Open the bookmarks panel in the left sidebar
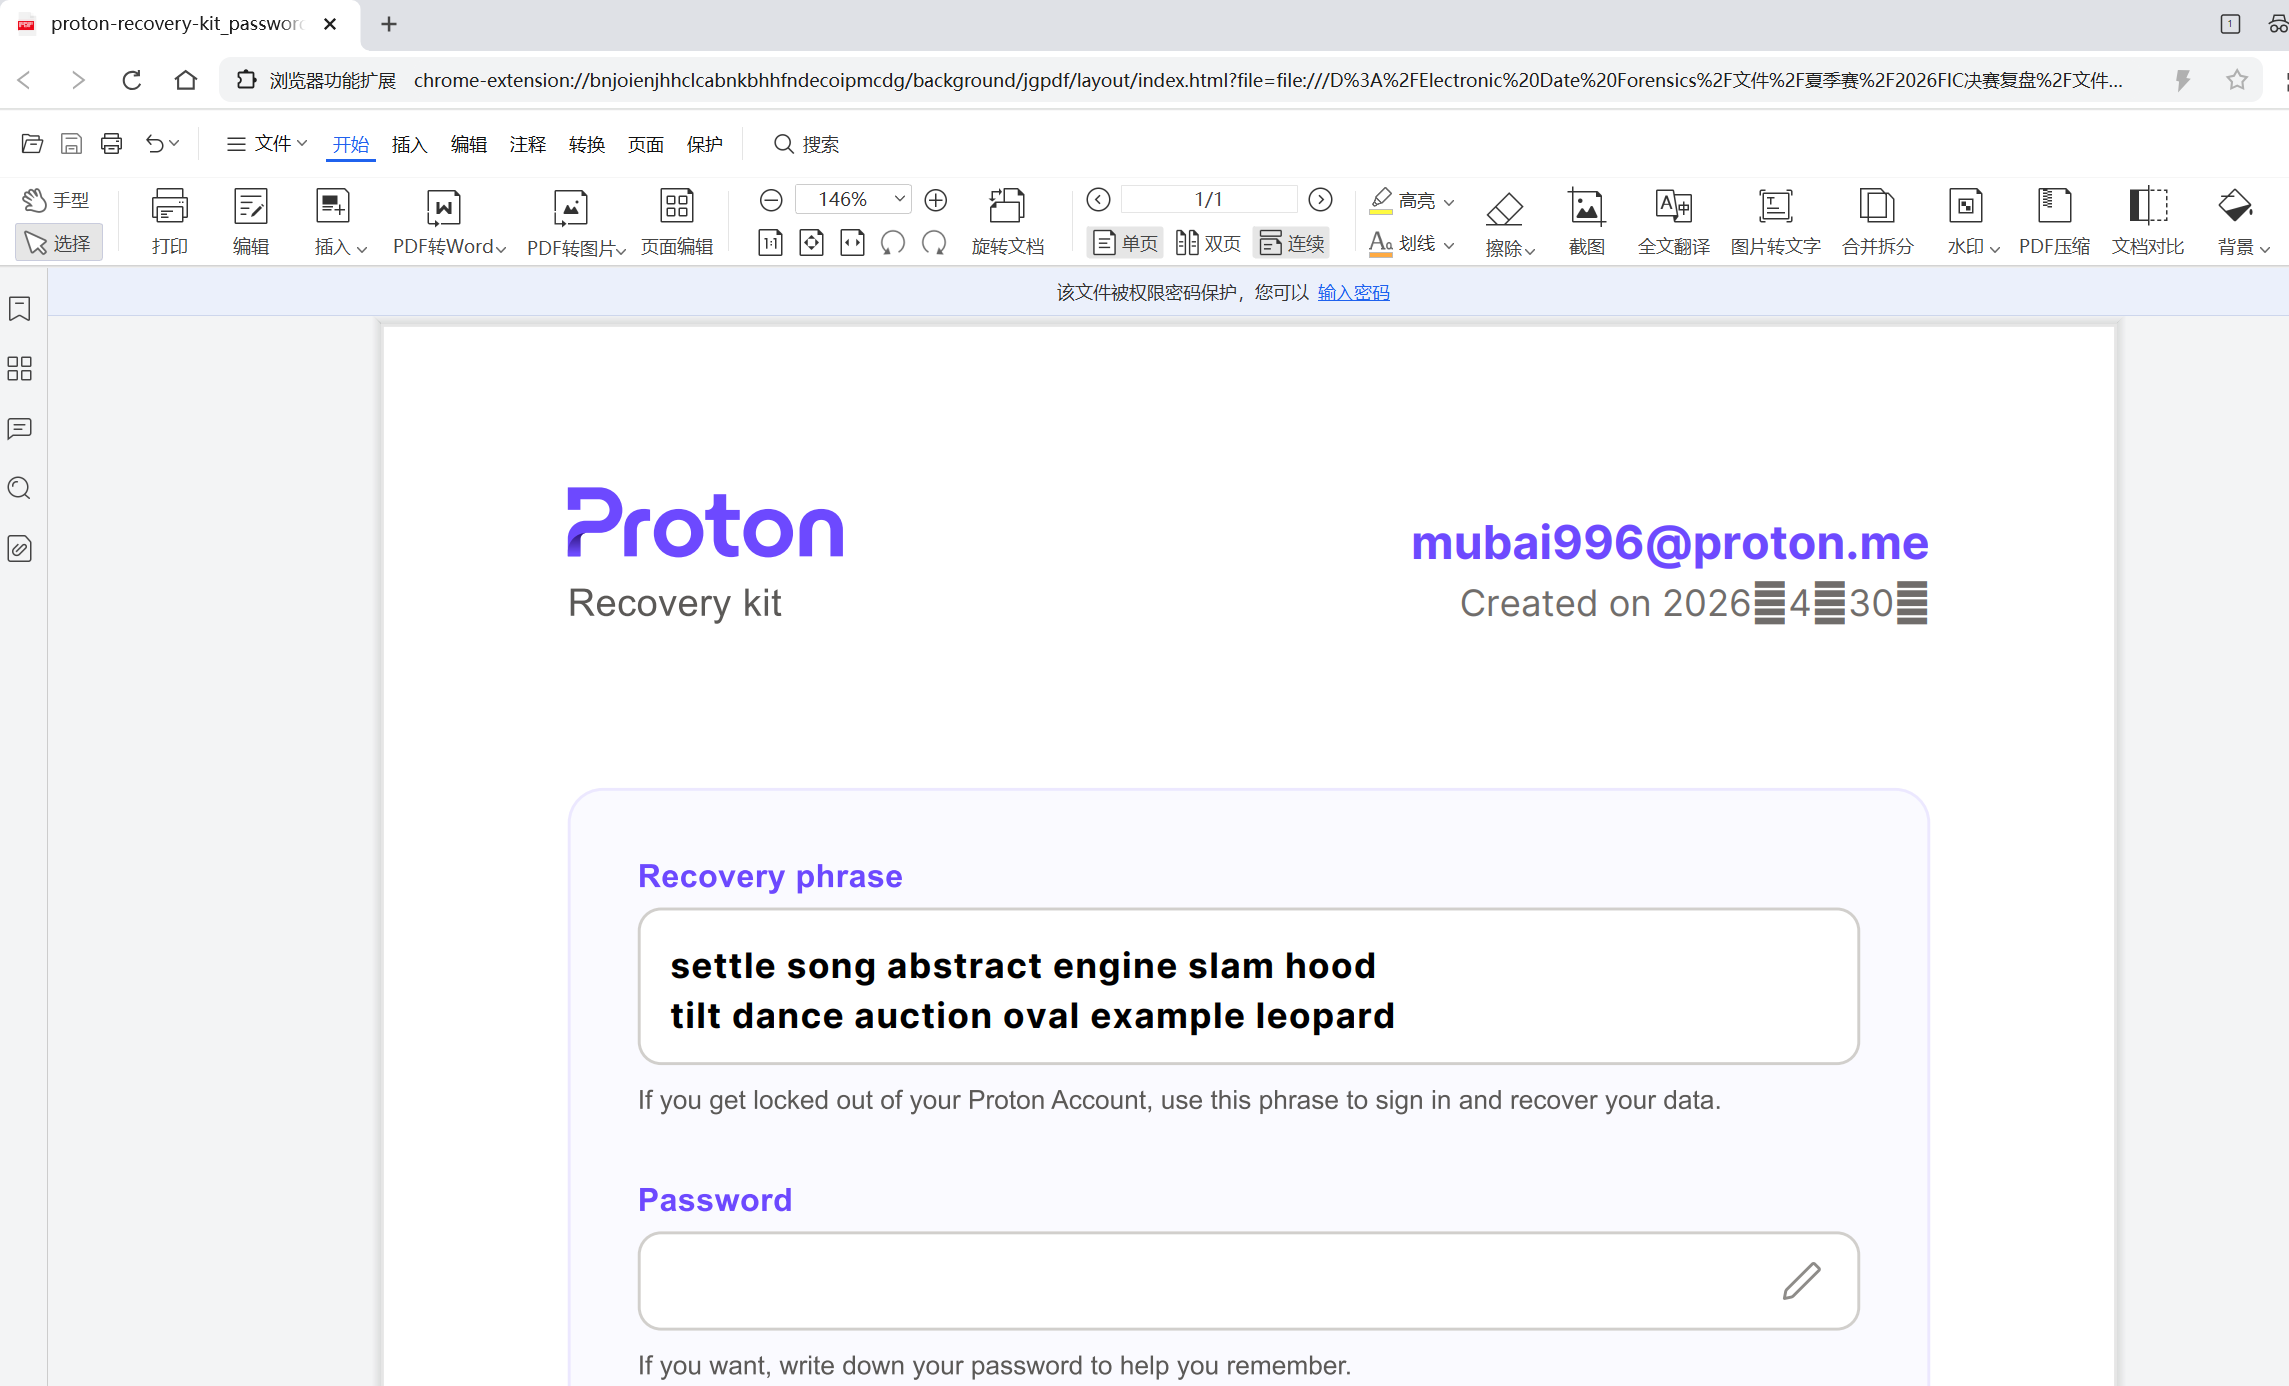 click(20, 309)
